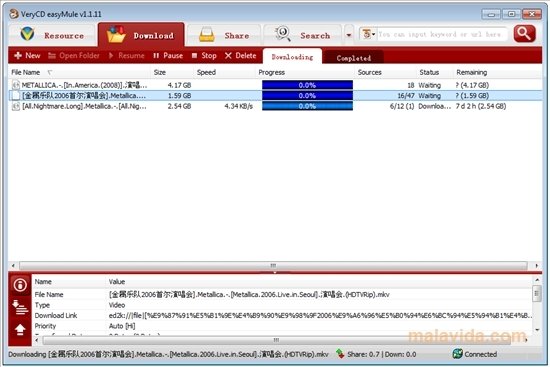This screenshot has width=550, height=367.
Task: Focus the keyword or url input field
Action: pos(441,34)
